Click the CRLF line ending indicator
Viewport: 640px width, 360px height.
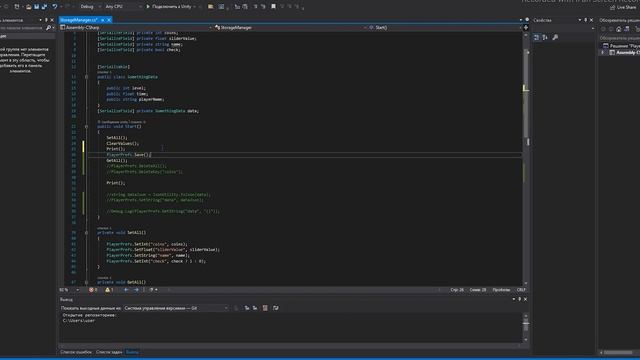point(521,290)
